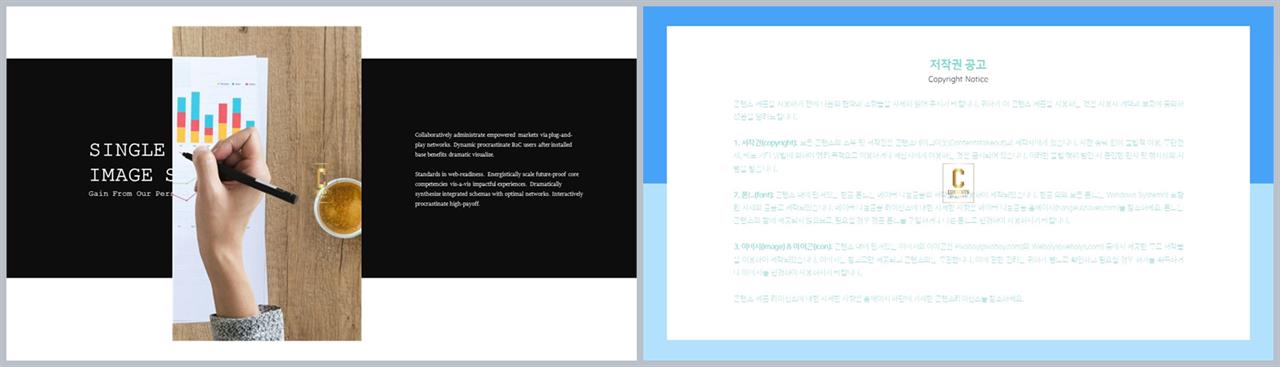Select the final license line at bottom

tap(879, 298)
